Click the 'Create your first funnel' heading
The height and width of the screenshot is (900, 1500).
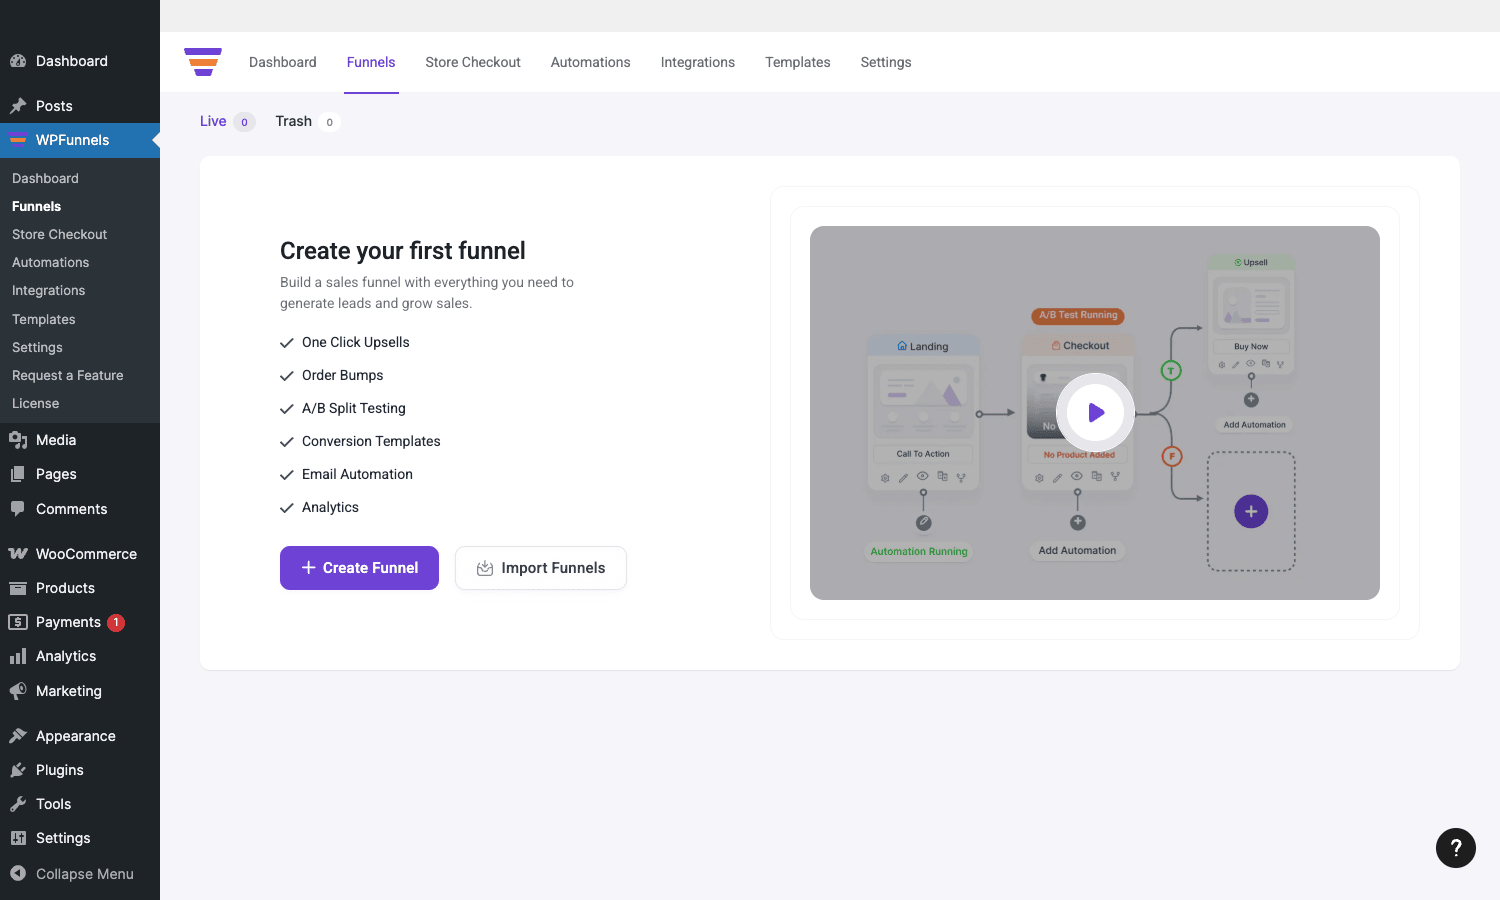click(403, 251)
